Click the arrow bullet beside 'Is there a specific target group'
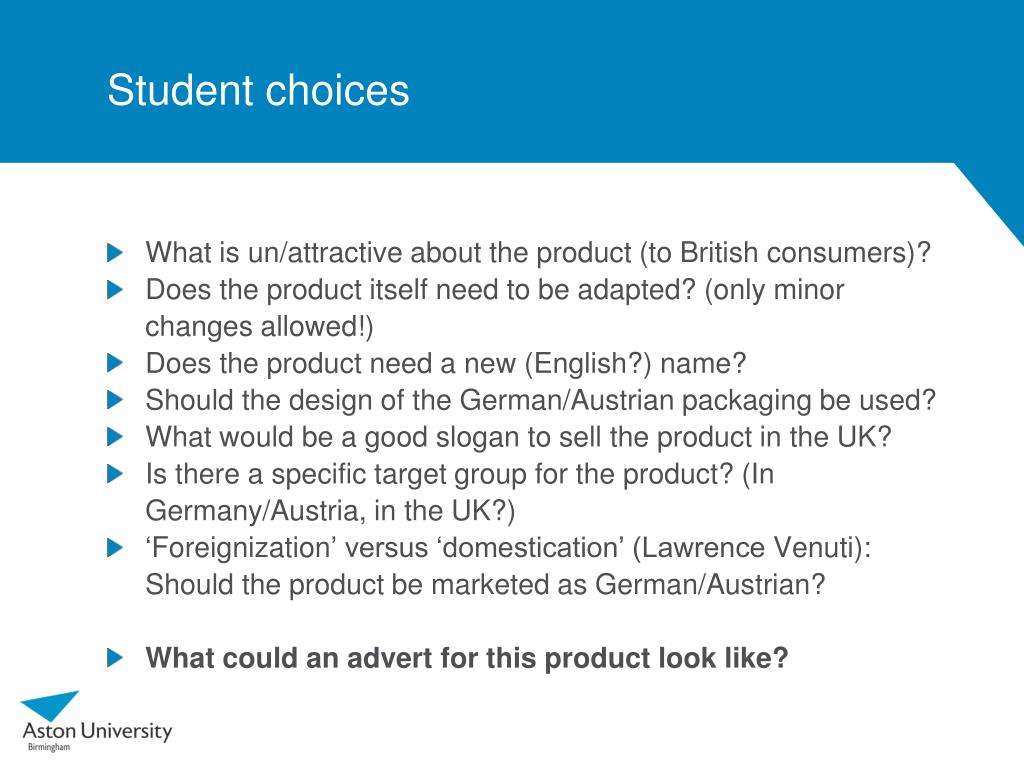 point(115,473)
